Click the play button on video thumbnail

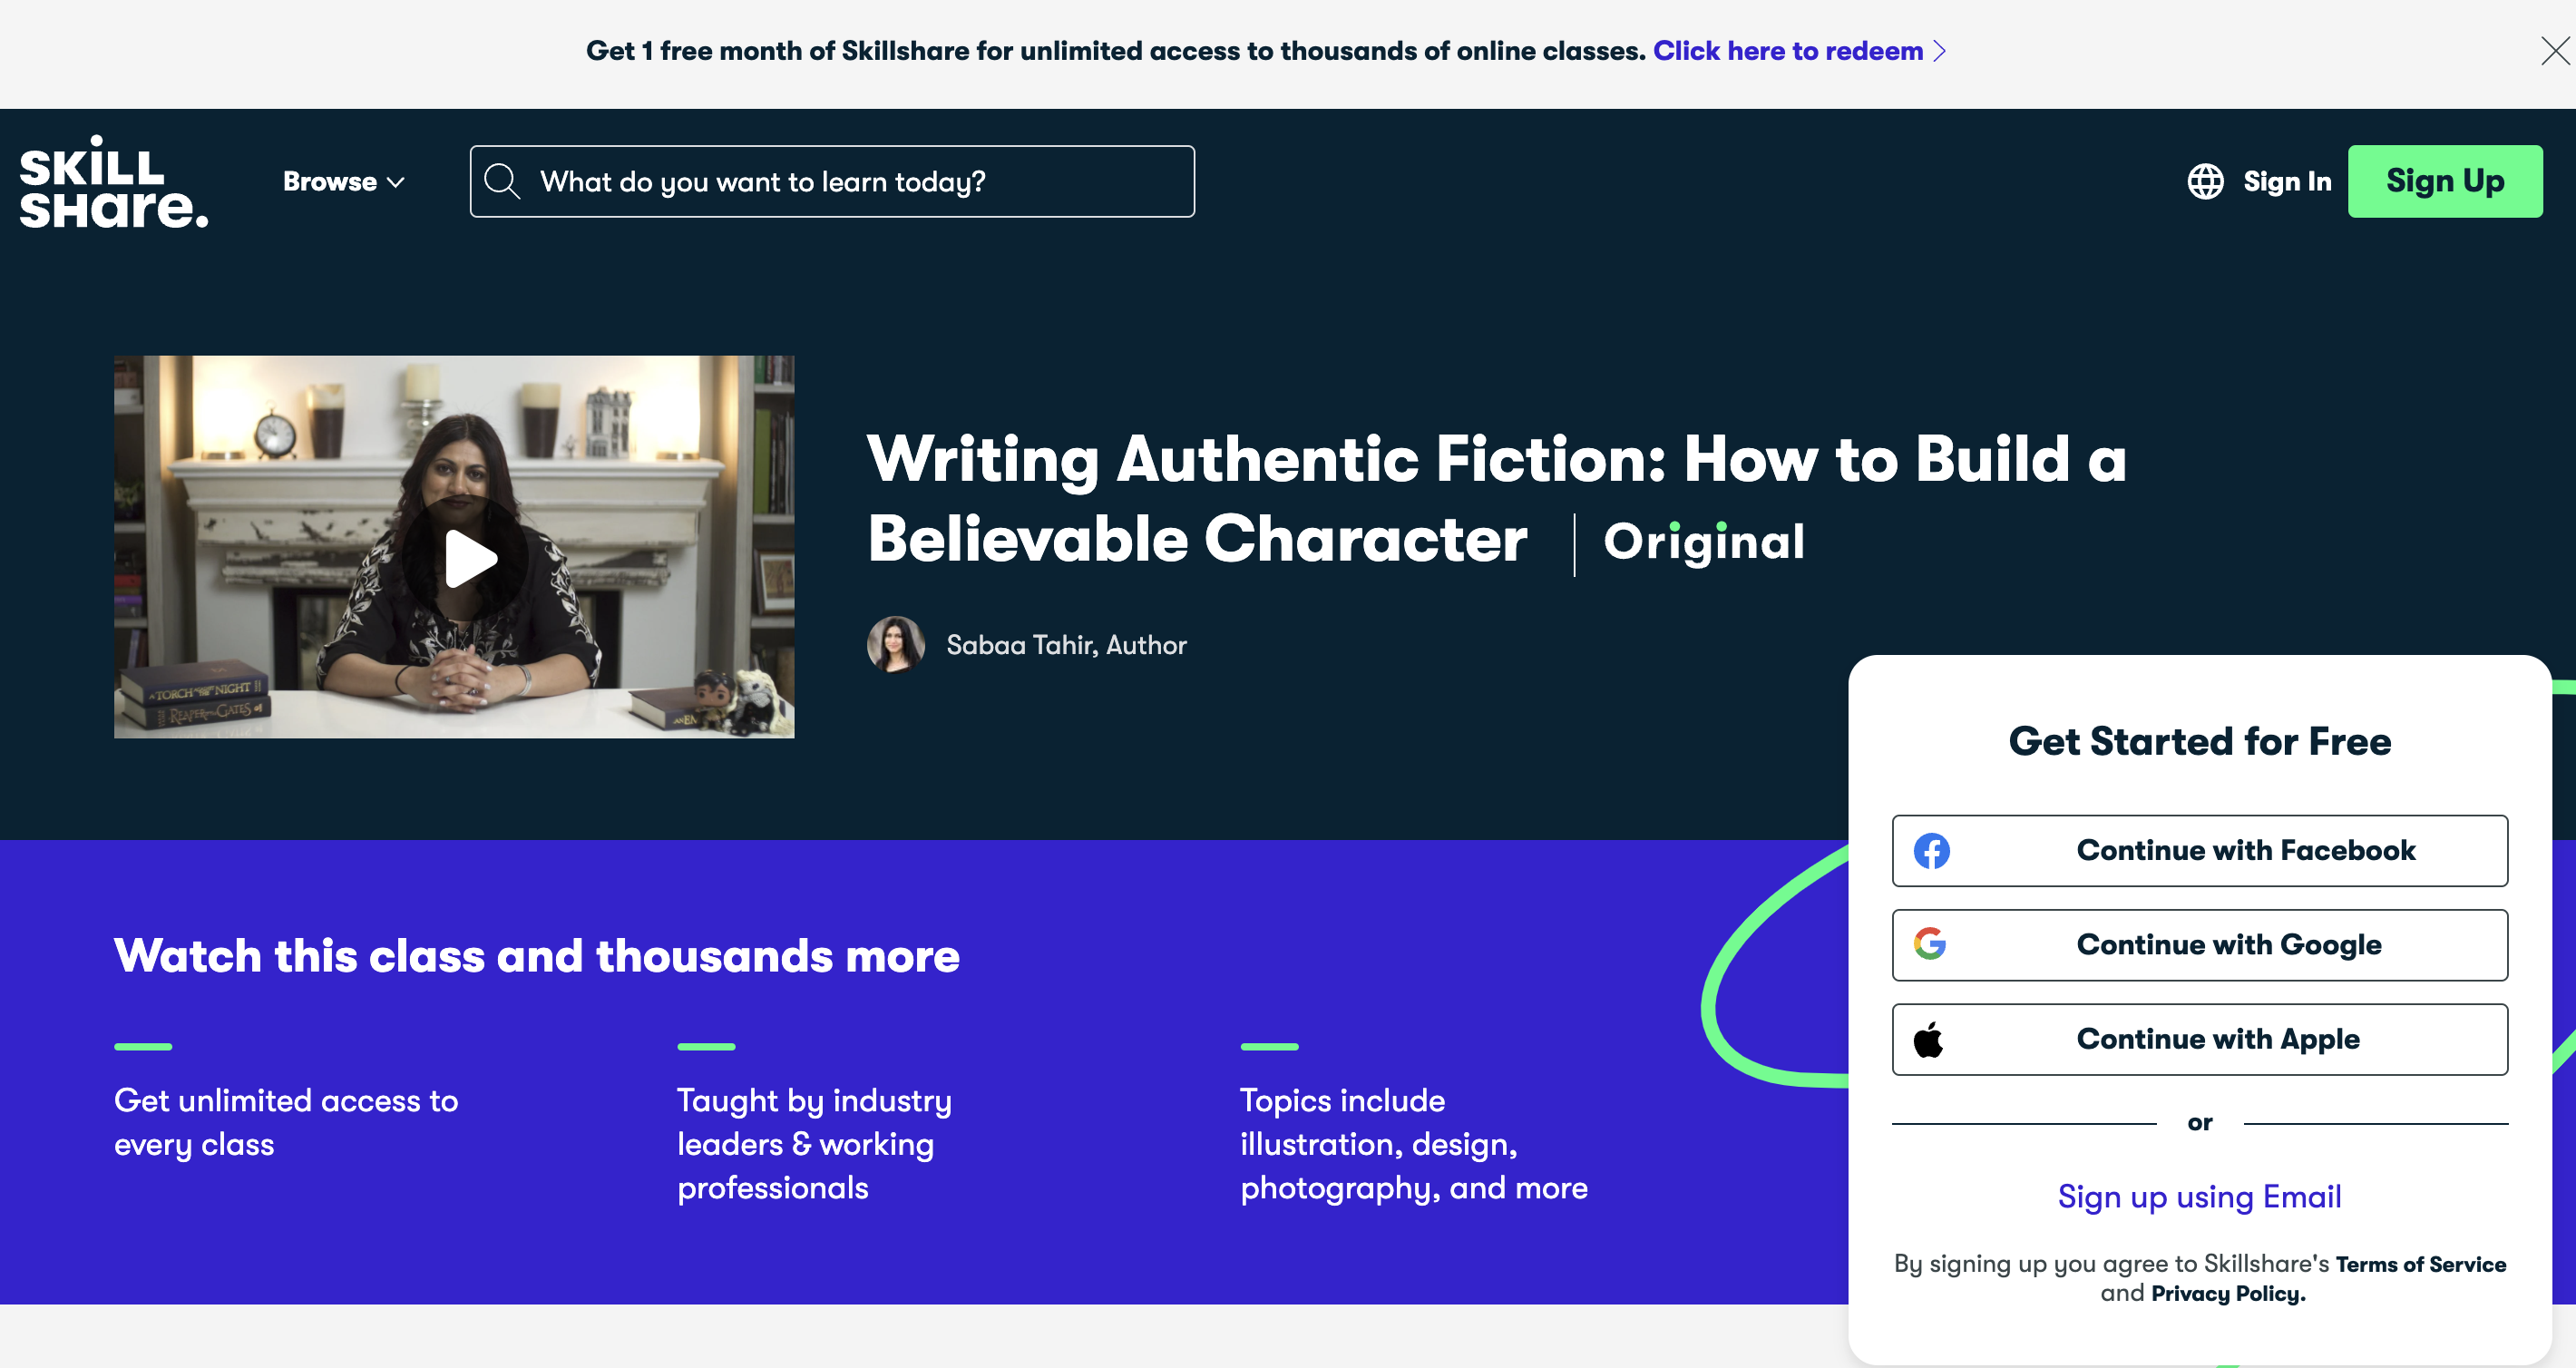click(x=458, y=551)
